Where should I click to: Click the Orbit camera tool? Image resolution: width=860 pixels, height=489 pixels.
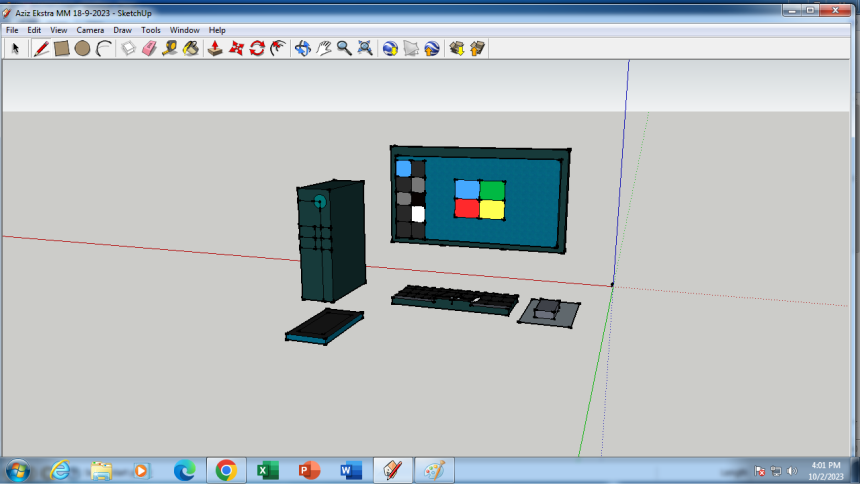303,48
